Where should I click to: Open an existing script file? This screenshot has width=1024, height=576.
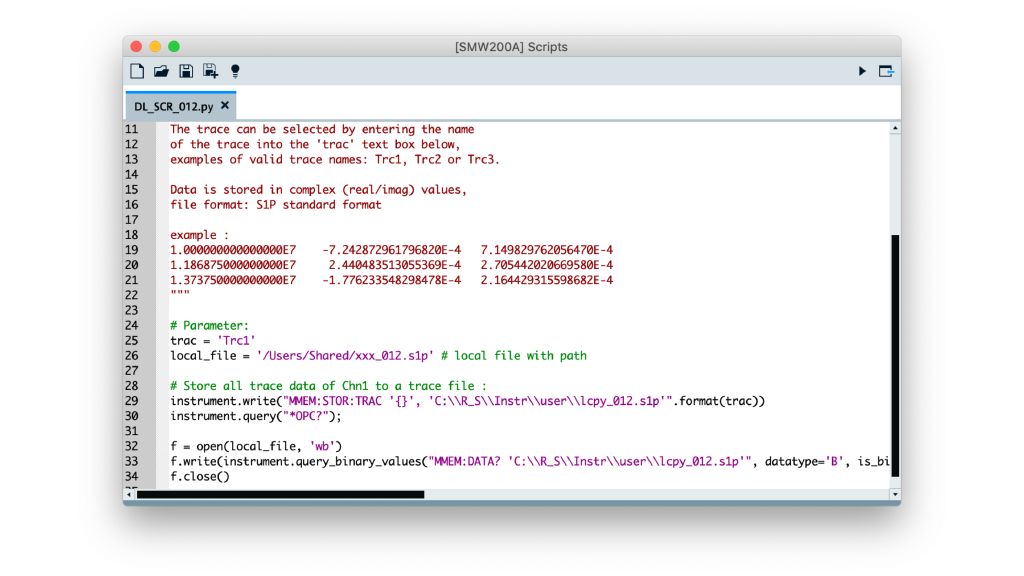click(x=161, y=71)
